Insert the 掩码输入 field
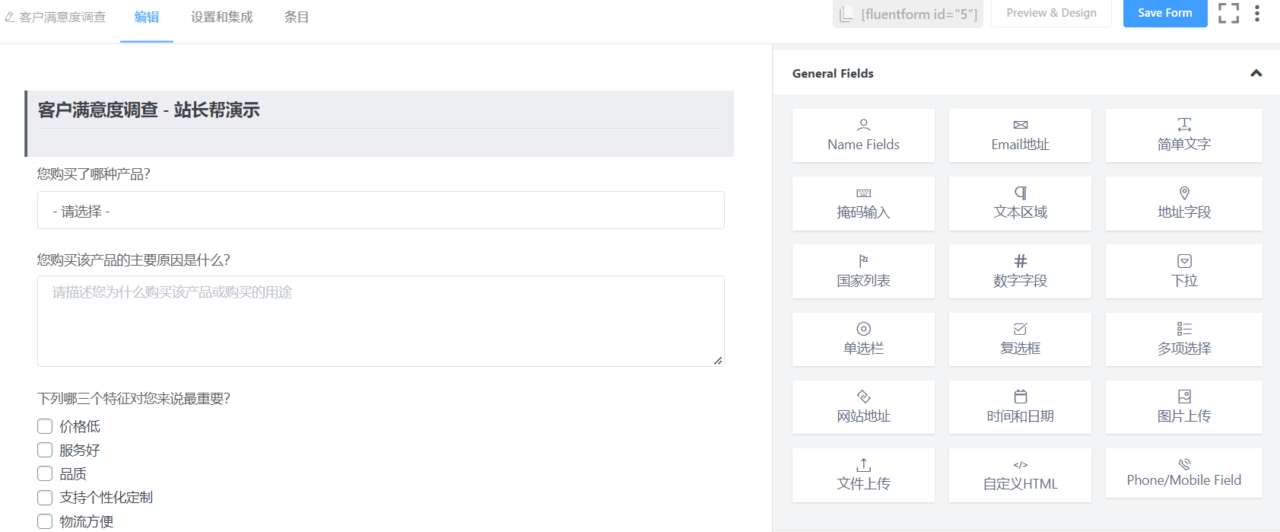 click(863, 203)
